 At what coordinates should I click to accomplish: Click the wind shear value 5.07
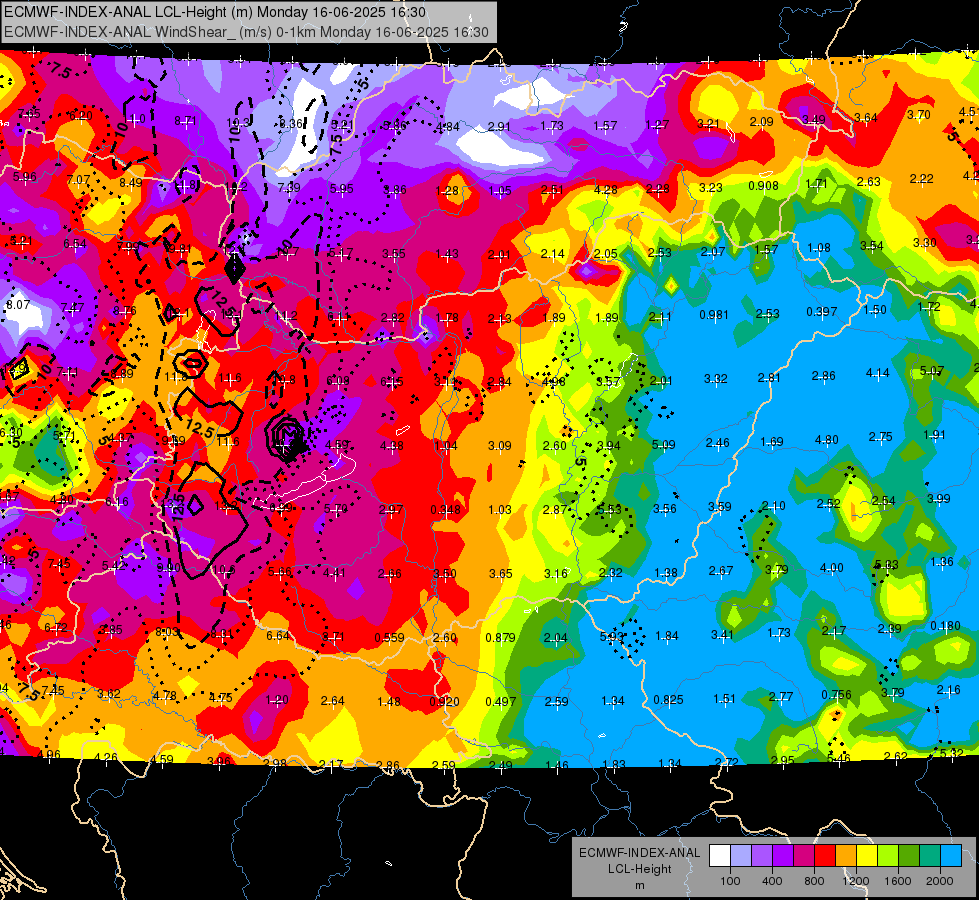[x=932, y=371]
